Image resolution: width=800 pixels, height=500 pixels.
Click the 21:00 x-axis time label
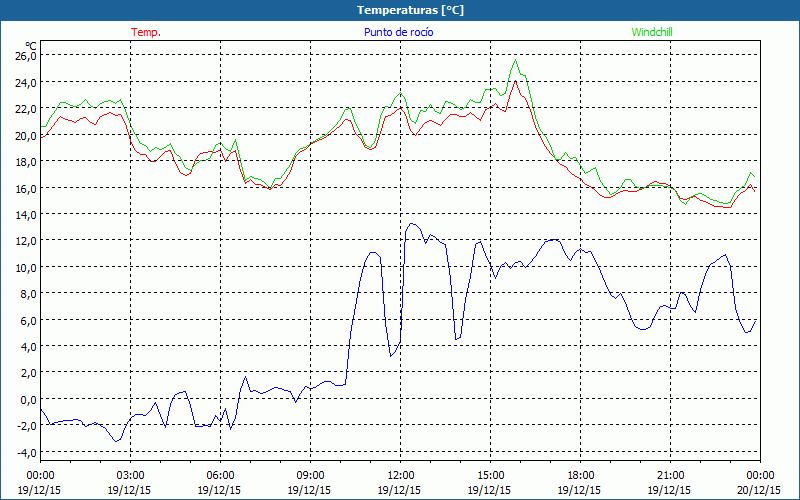click(670, 476)
